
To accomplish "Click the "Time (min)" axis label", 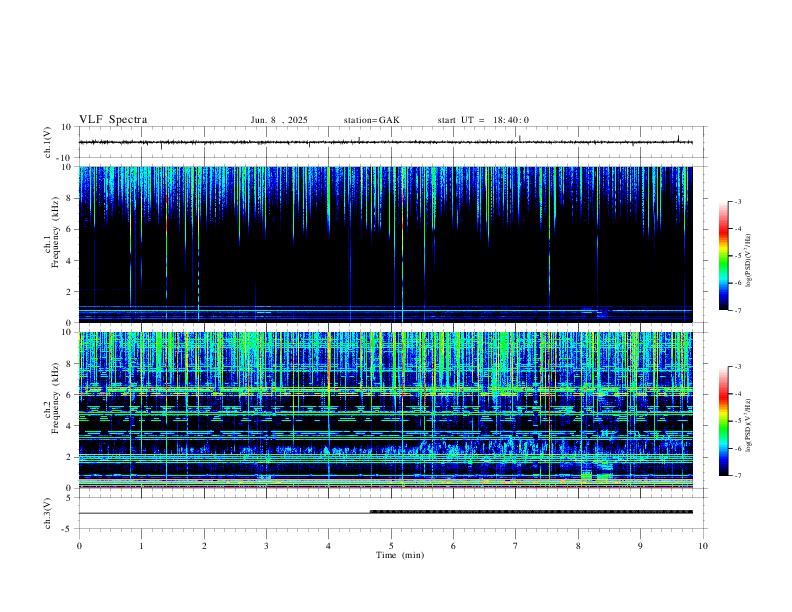I will pos(400,555).
